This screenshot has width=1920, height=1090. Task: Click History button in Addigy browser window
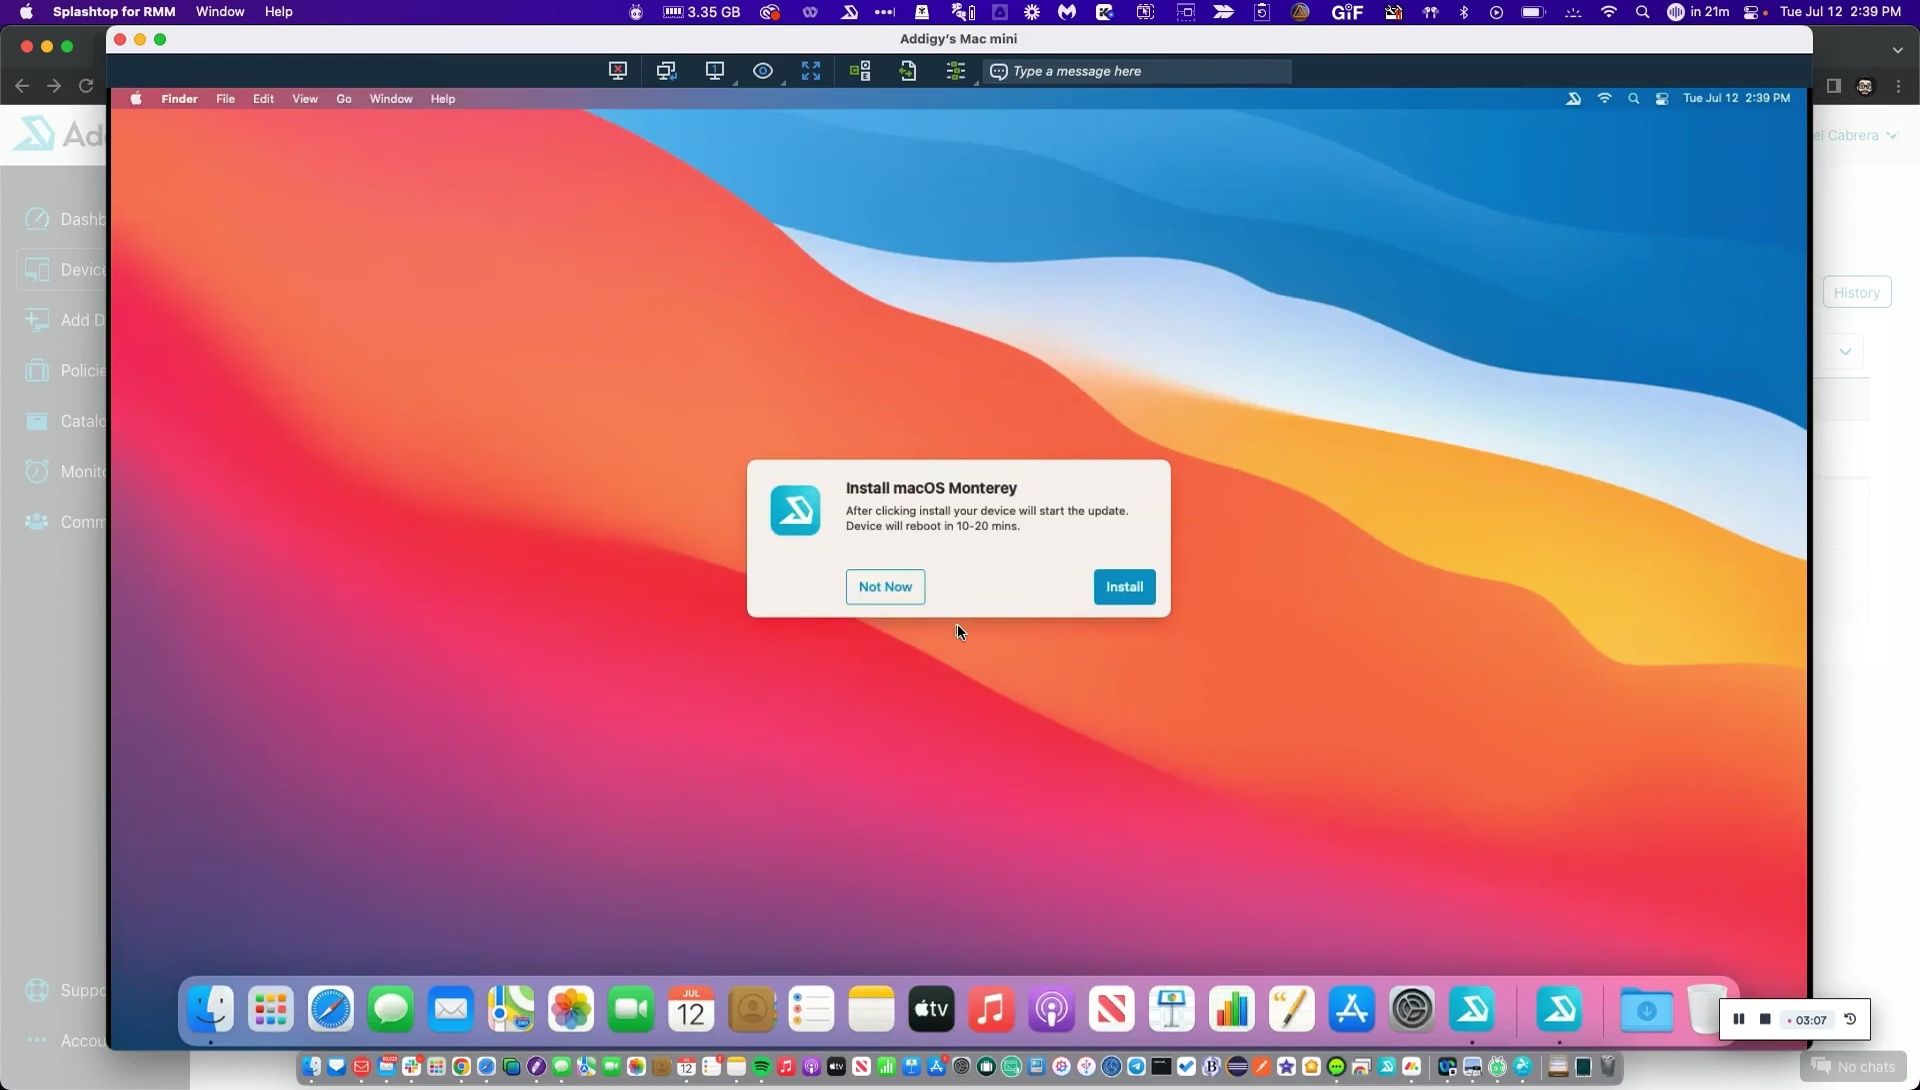point(1857,293)
